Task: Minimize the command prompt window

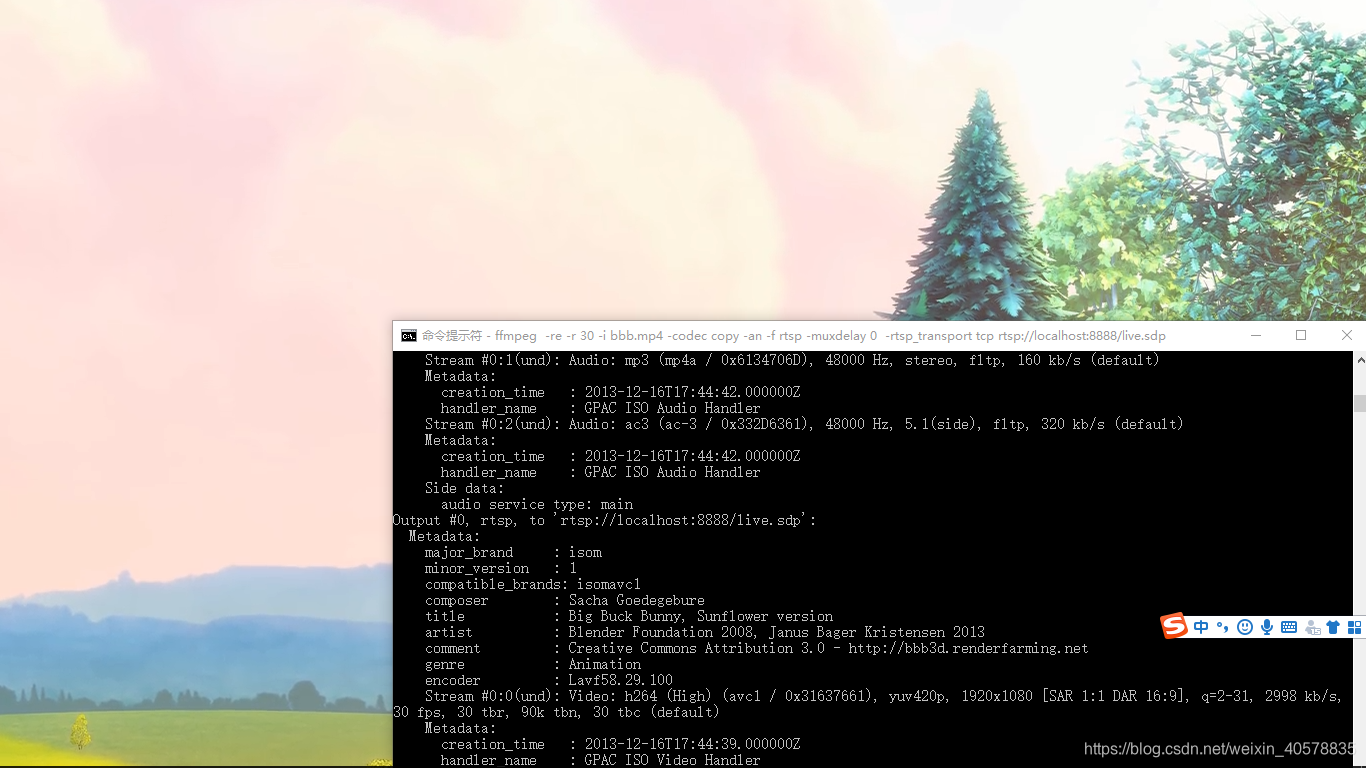Action: (1256, 335)
